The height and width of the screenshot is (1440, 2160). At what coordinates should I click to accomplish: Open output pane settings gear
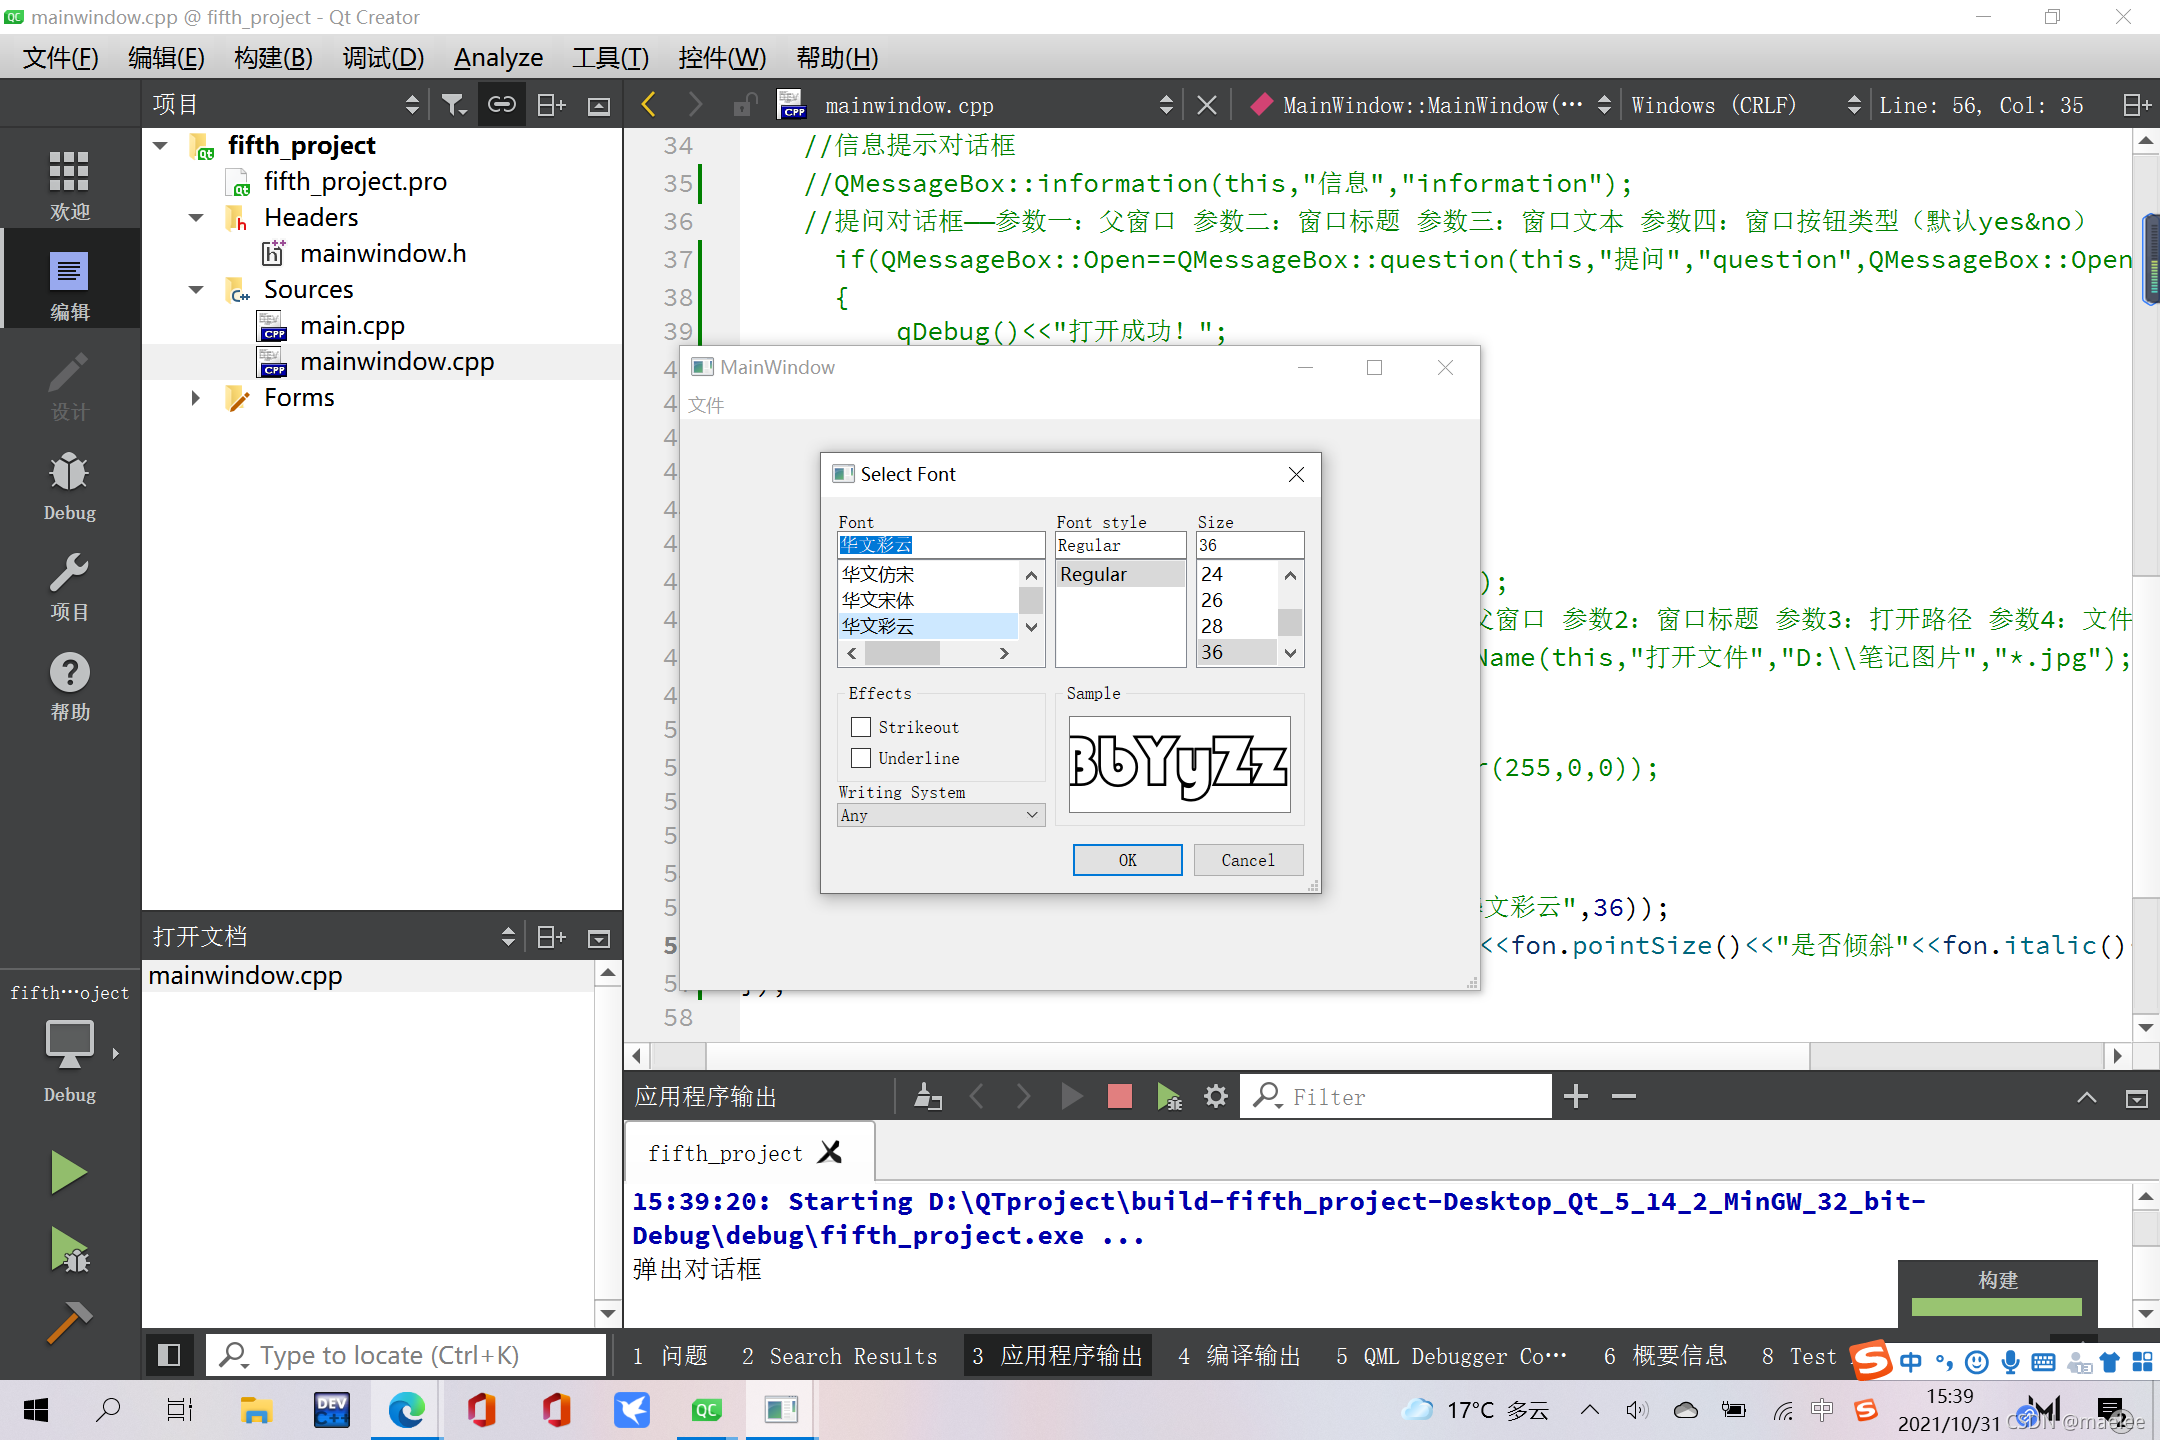pyautogui.click(x=1216, y=1096)
